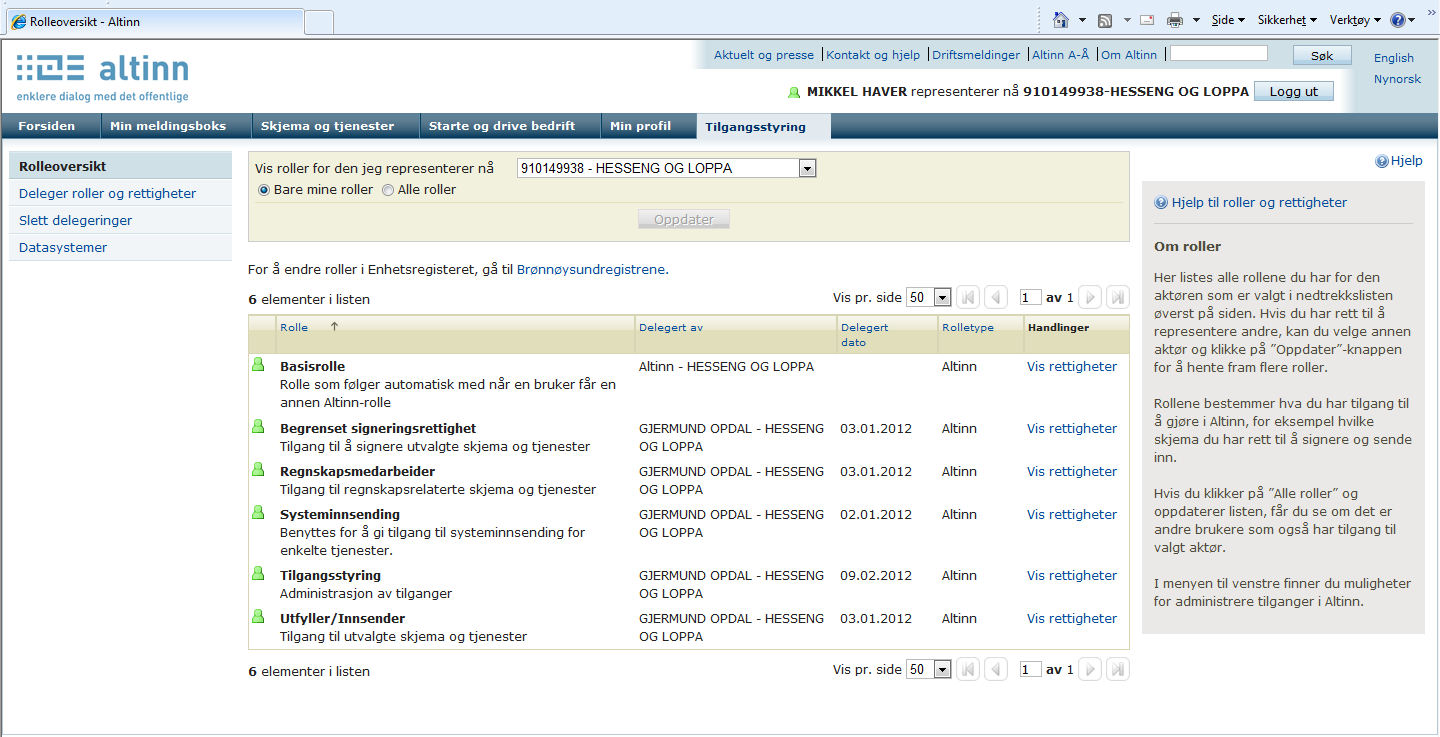Click top previous-page pagination icon
The image size is (1440, 737).
point(996,297)
